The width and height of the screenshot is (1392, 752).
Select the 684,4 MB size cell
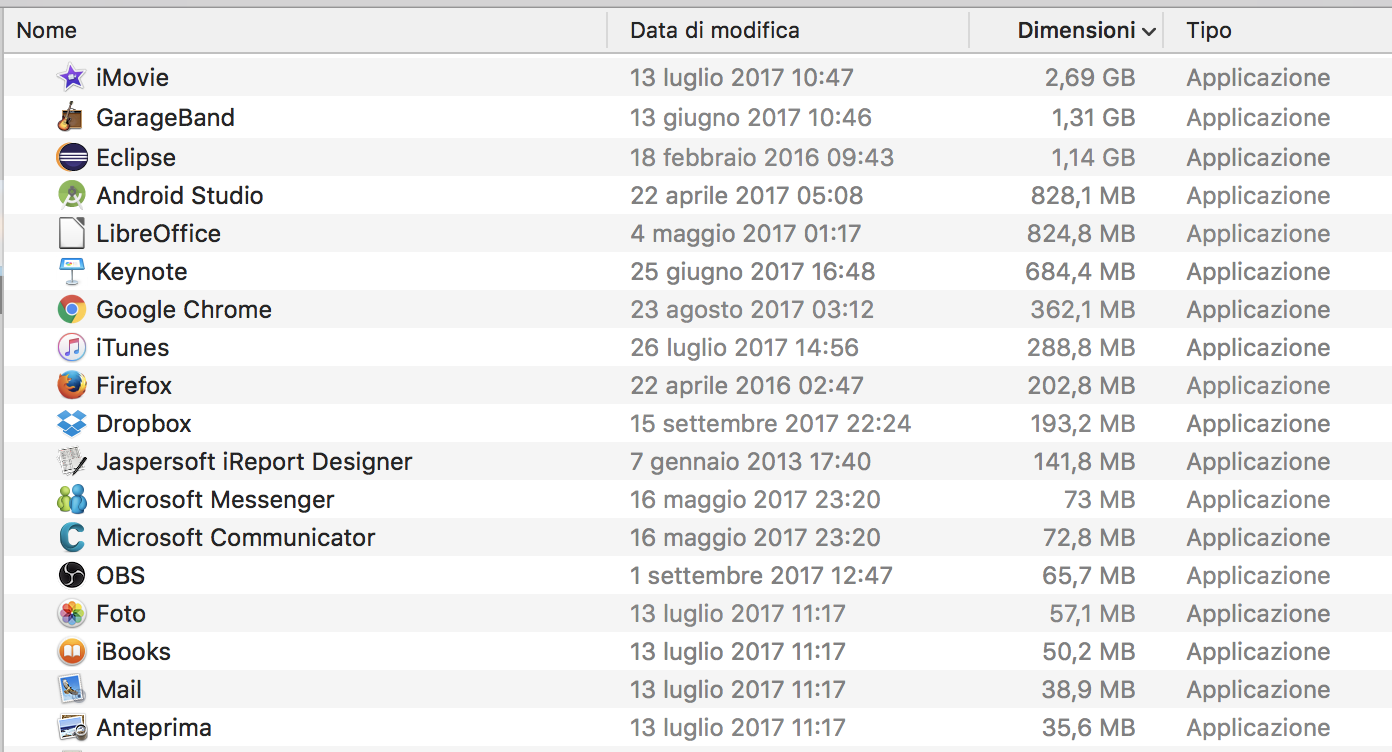(1080, 271)
